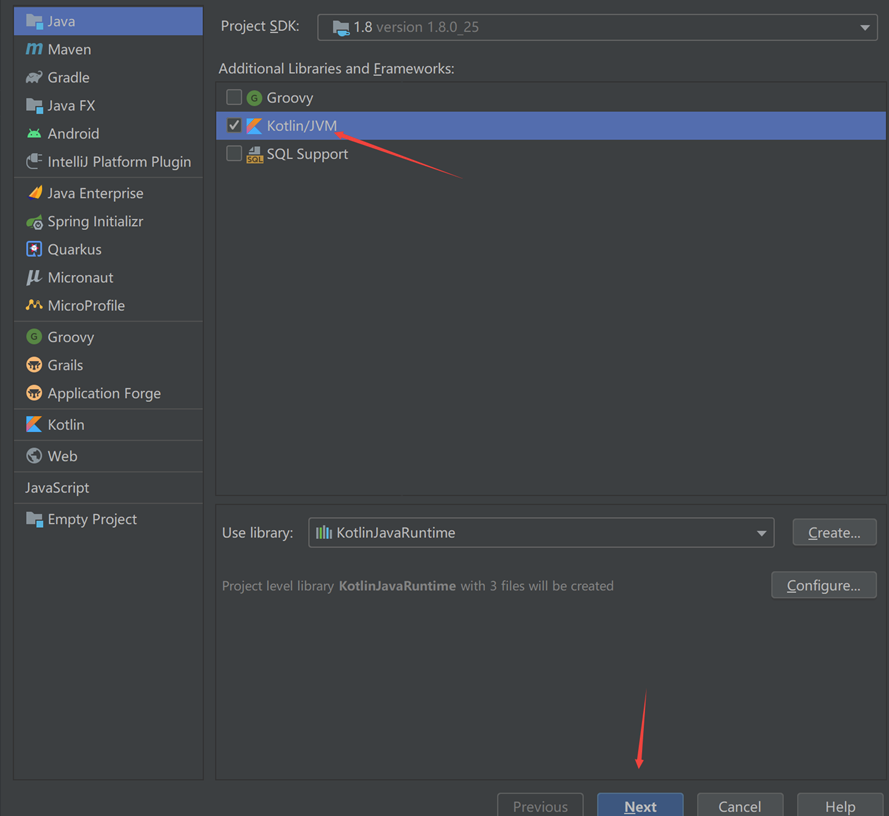
Task: Click the Create... library button
Action: pos(835,532)
